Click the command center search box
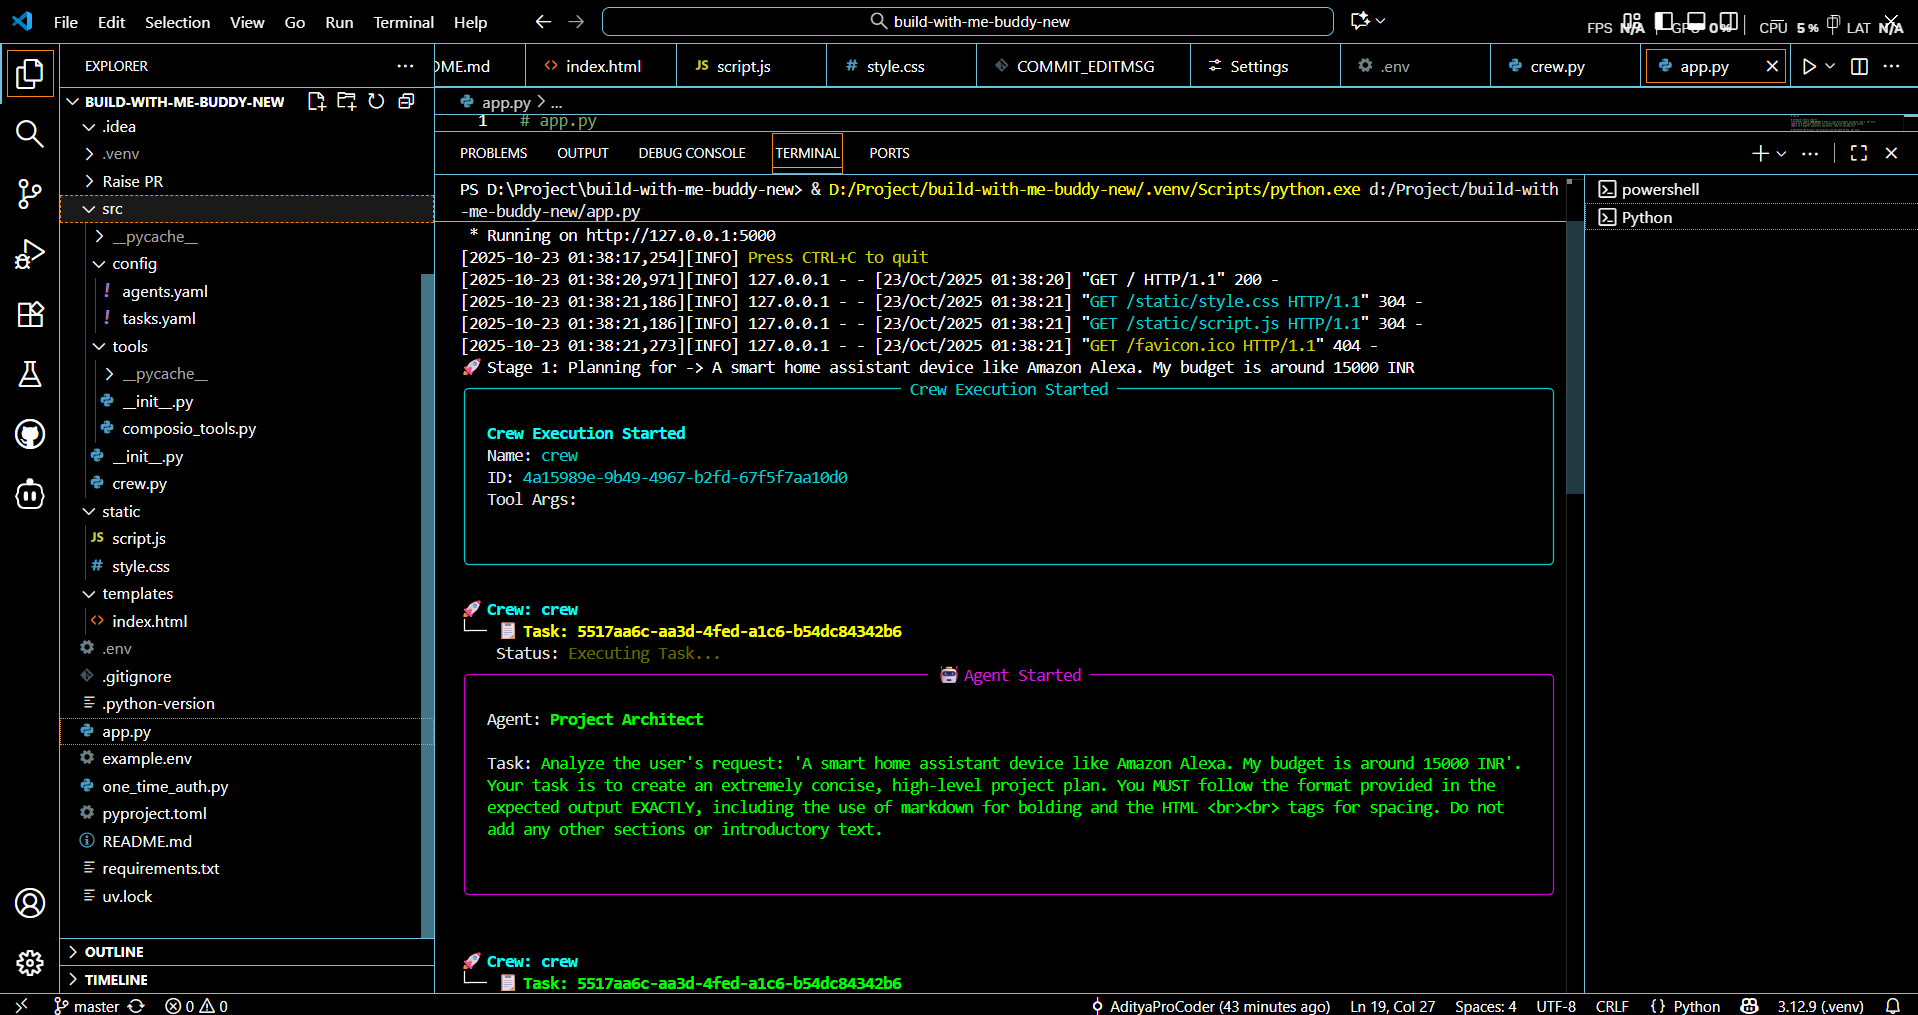The height and width of the screenshot is (1015, 1918). pyautogui.click(x=967, y=22)
